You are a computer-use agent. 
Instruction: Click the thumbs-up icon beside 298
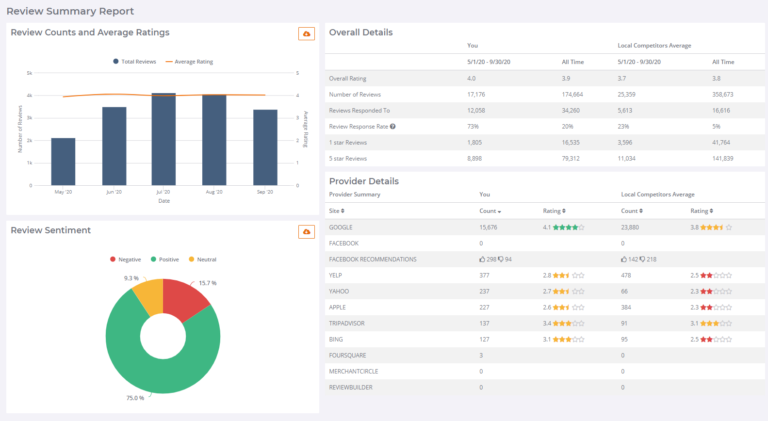pyautogui.click(x=483, y=259)
